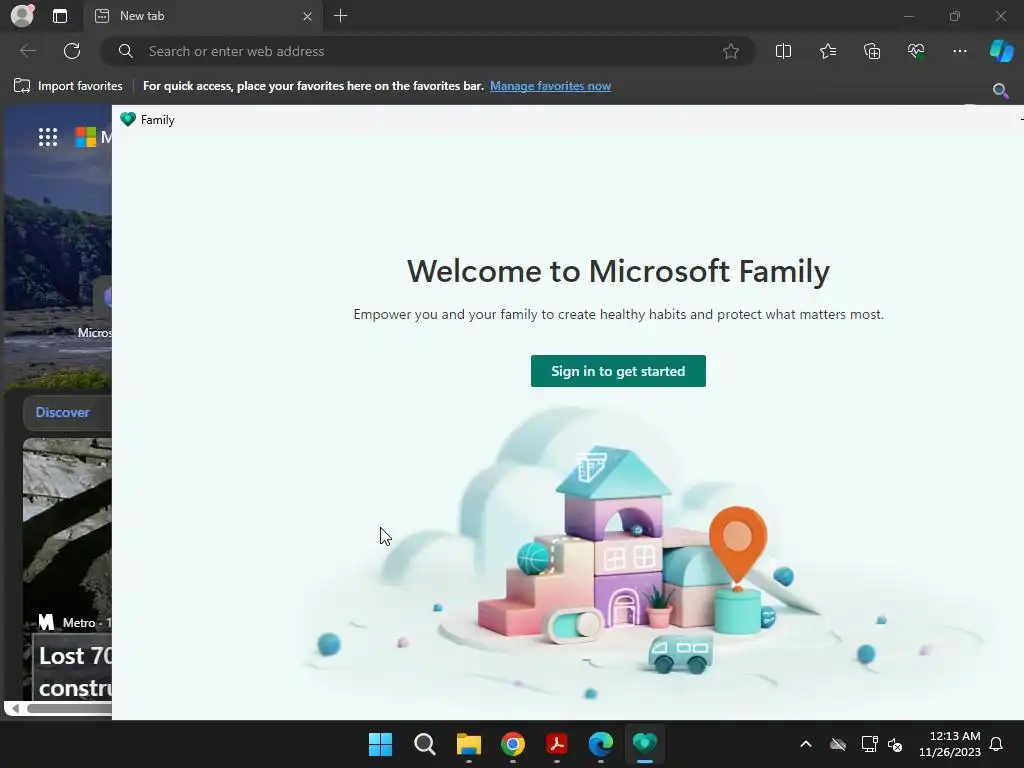Add this page to favorites star
The height and width of the screenshot is (768, 1024).
coord(731,51)
